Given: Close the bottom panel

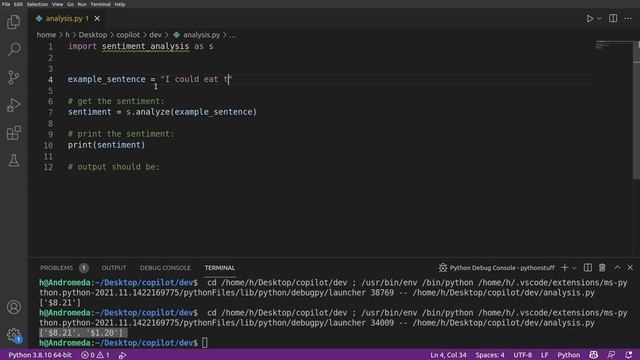Looking at the screenshot, I should coord(630,268).
